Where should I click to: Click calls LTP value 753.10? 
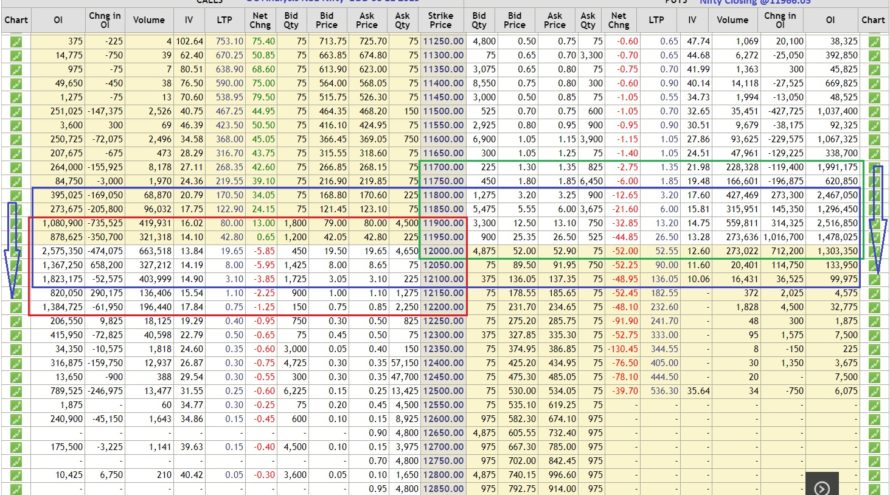[229, 41]
